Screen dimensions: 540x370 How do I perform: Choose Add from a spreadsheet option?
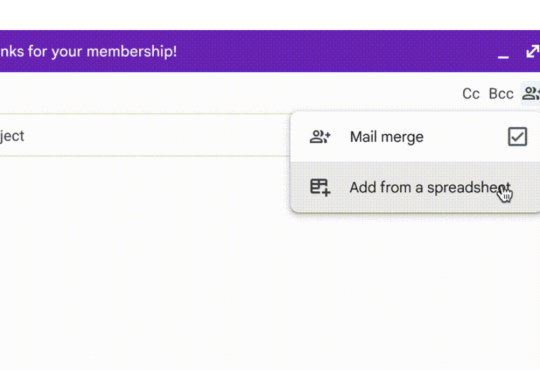[x=415, y=187]
